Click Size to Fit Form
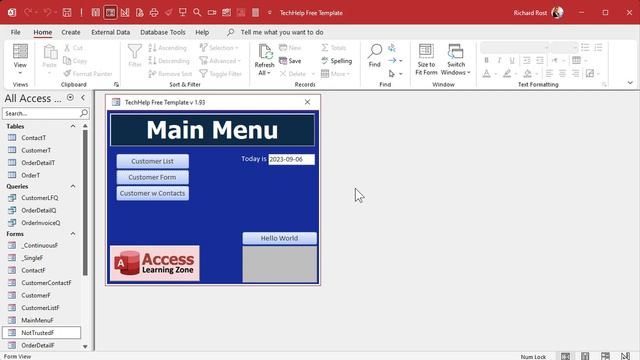 (426, 60)
